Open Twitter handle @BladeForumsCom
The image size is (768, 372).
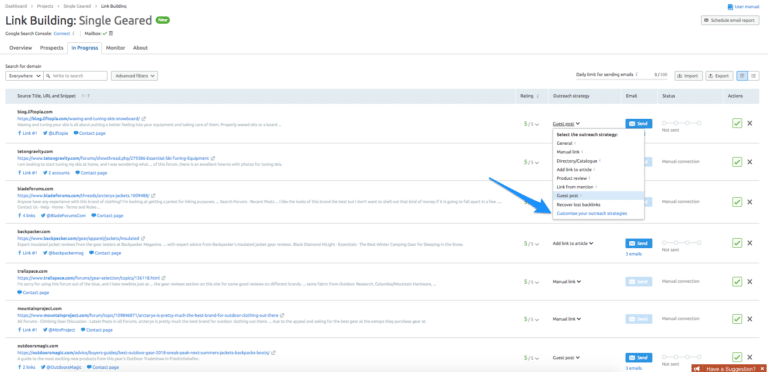point(63,215)
